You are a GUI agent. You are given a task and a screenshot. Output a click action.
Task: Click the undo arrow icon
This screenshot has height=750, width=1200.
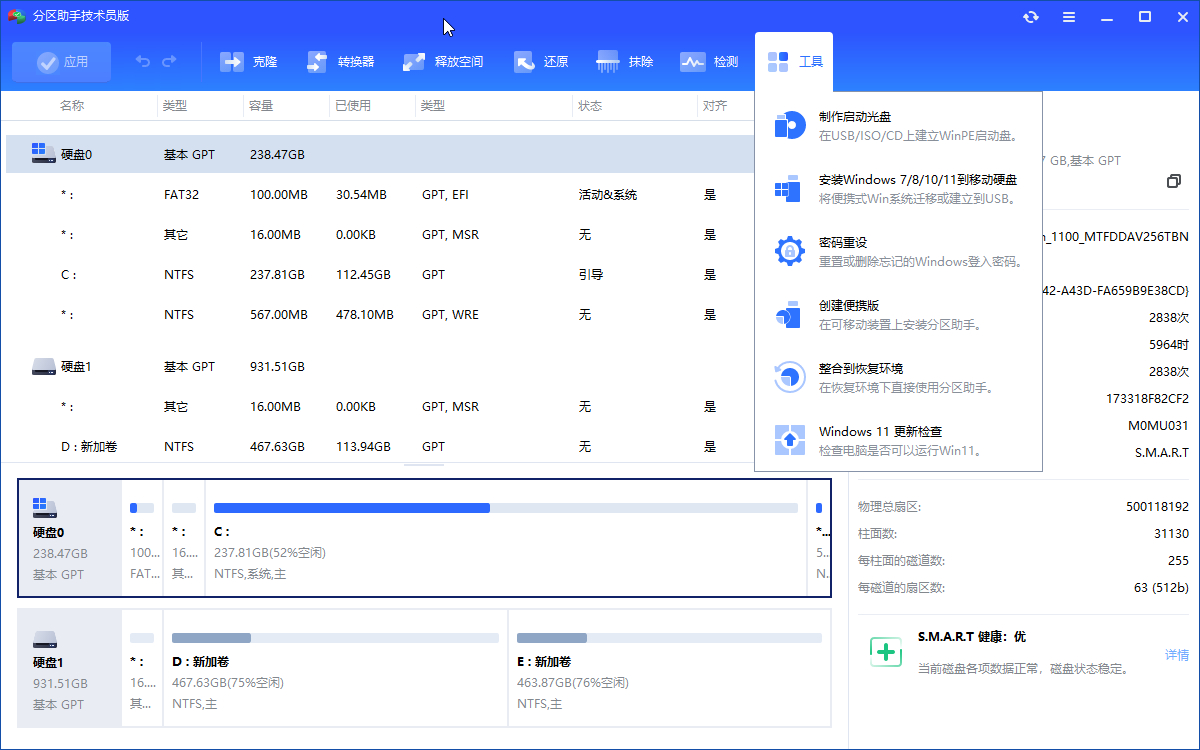143,61
